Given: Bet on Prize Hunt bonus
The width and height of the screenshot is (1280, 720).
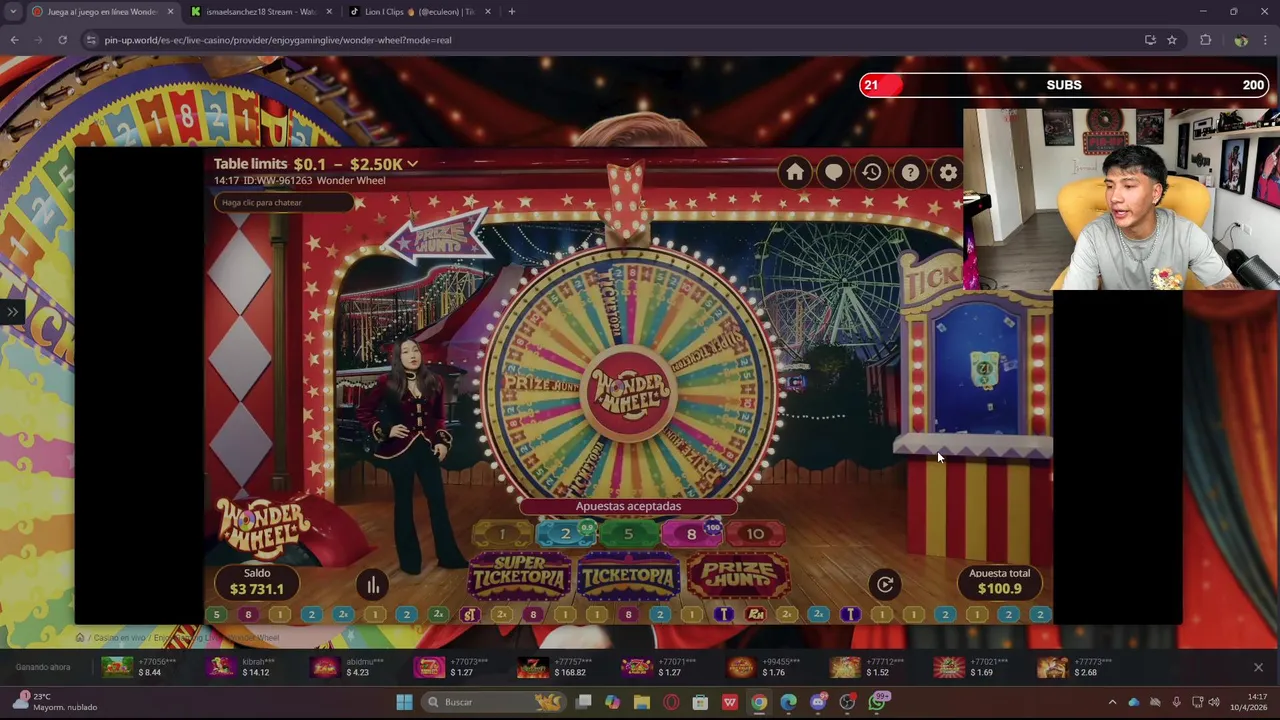Looking at the screenshot, I should 737,576.
